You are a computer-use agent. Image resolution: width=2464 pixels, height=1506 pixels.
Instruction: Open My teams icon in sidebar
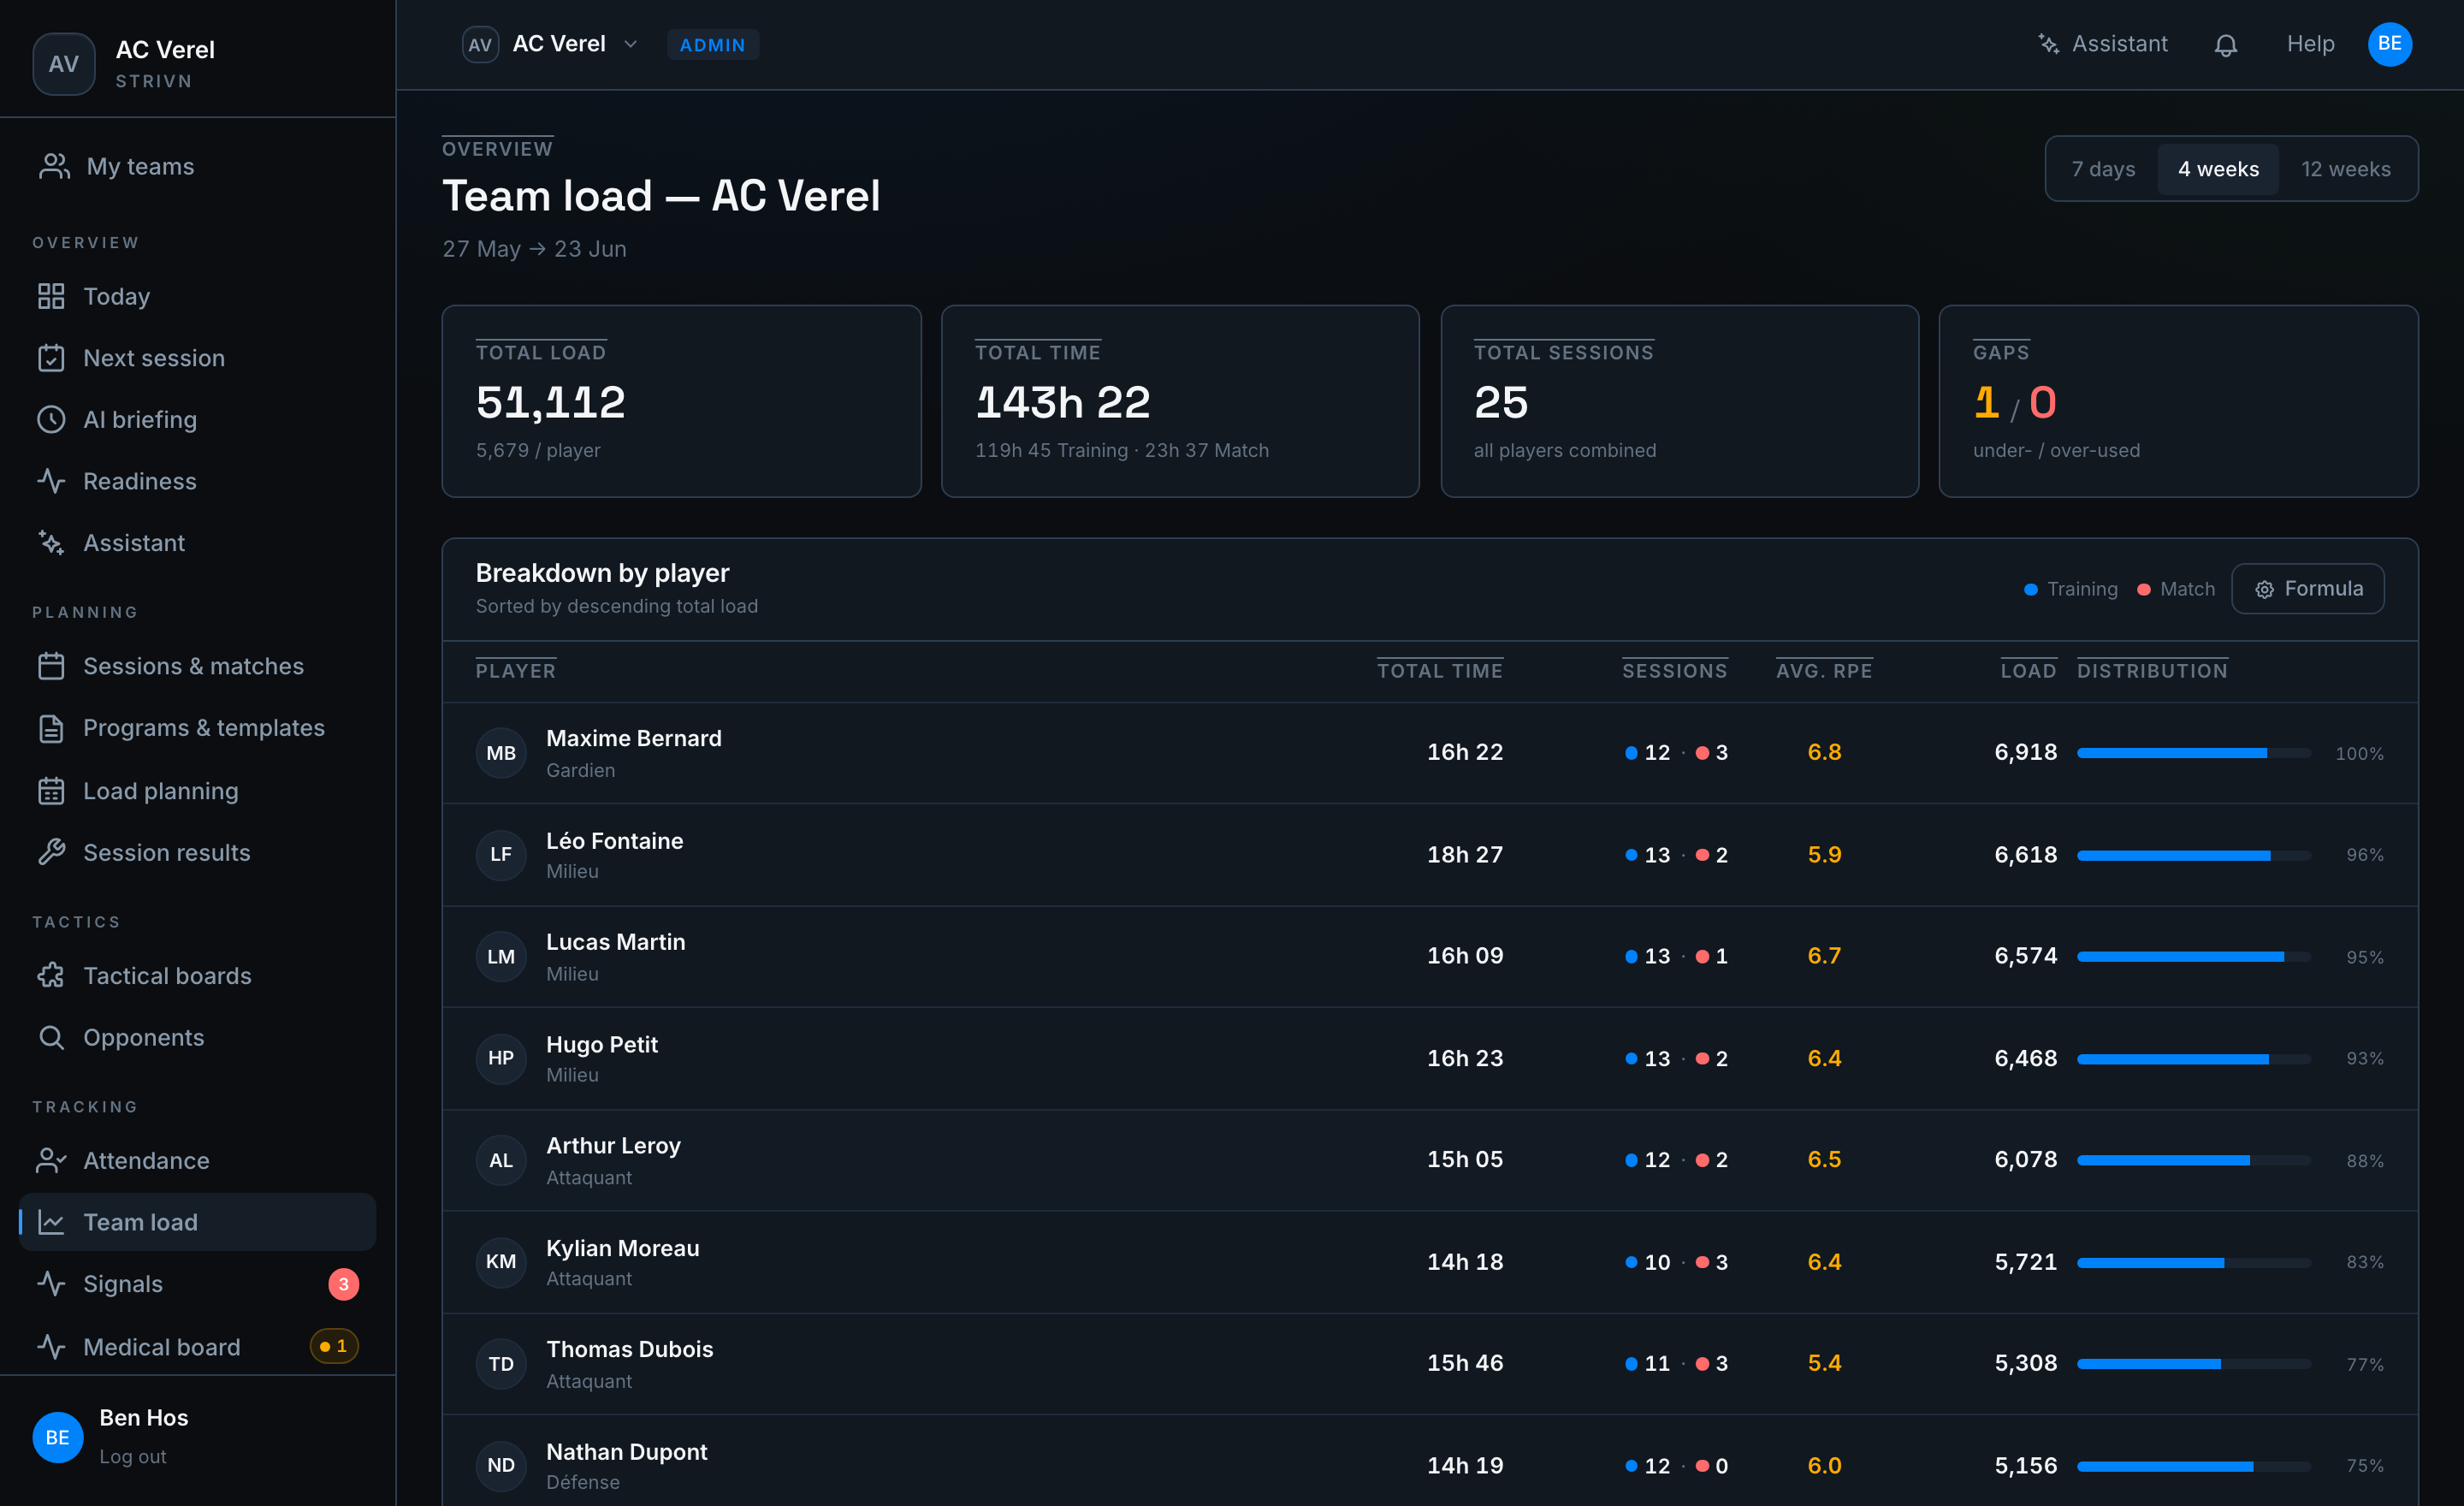click(54, 166)
